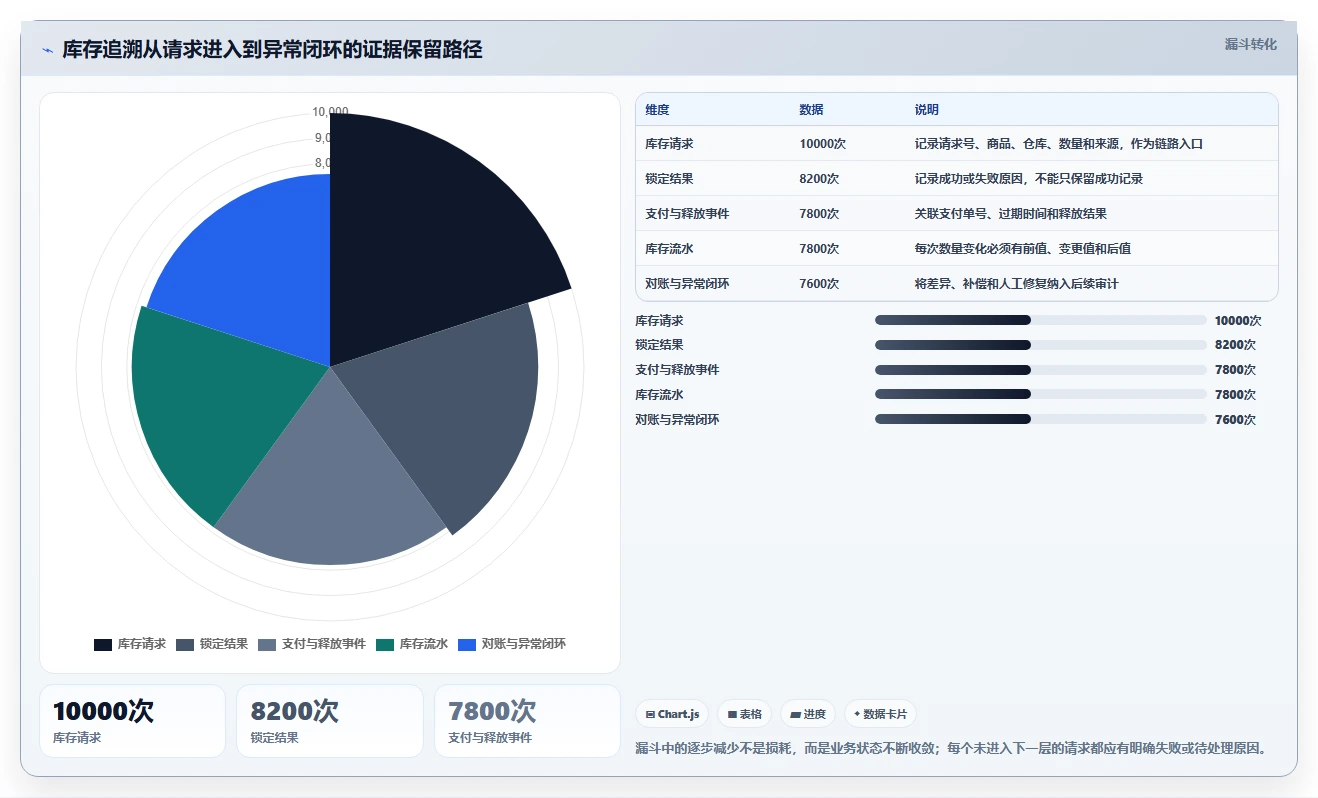Click the 说明 column header
1318x798 pixels.
(x=927, y=110)
